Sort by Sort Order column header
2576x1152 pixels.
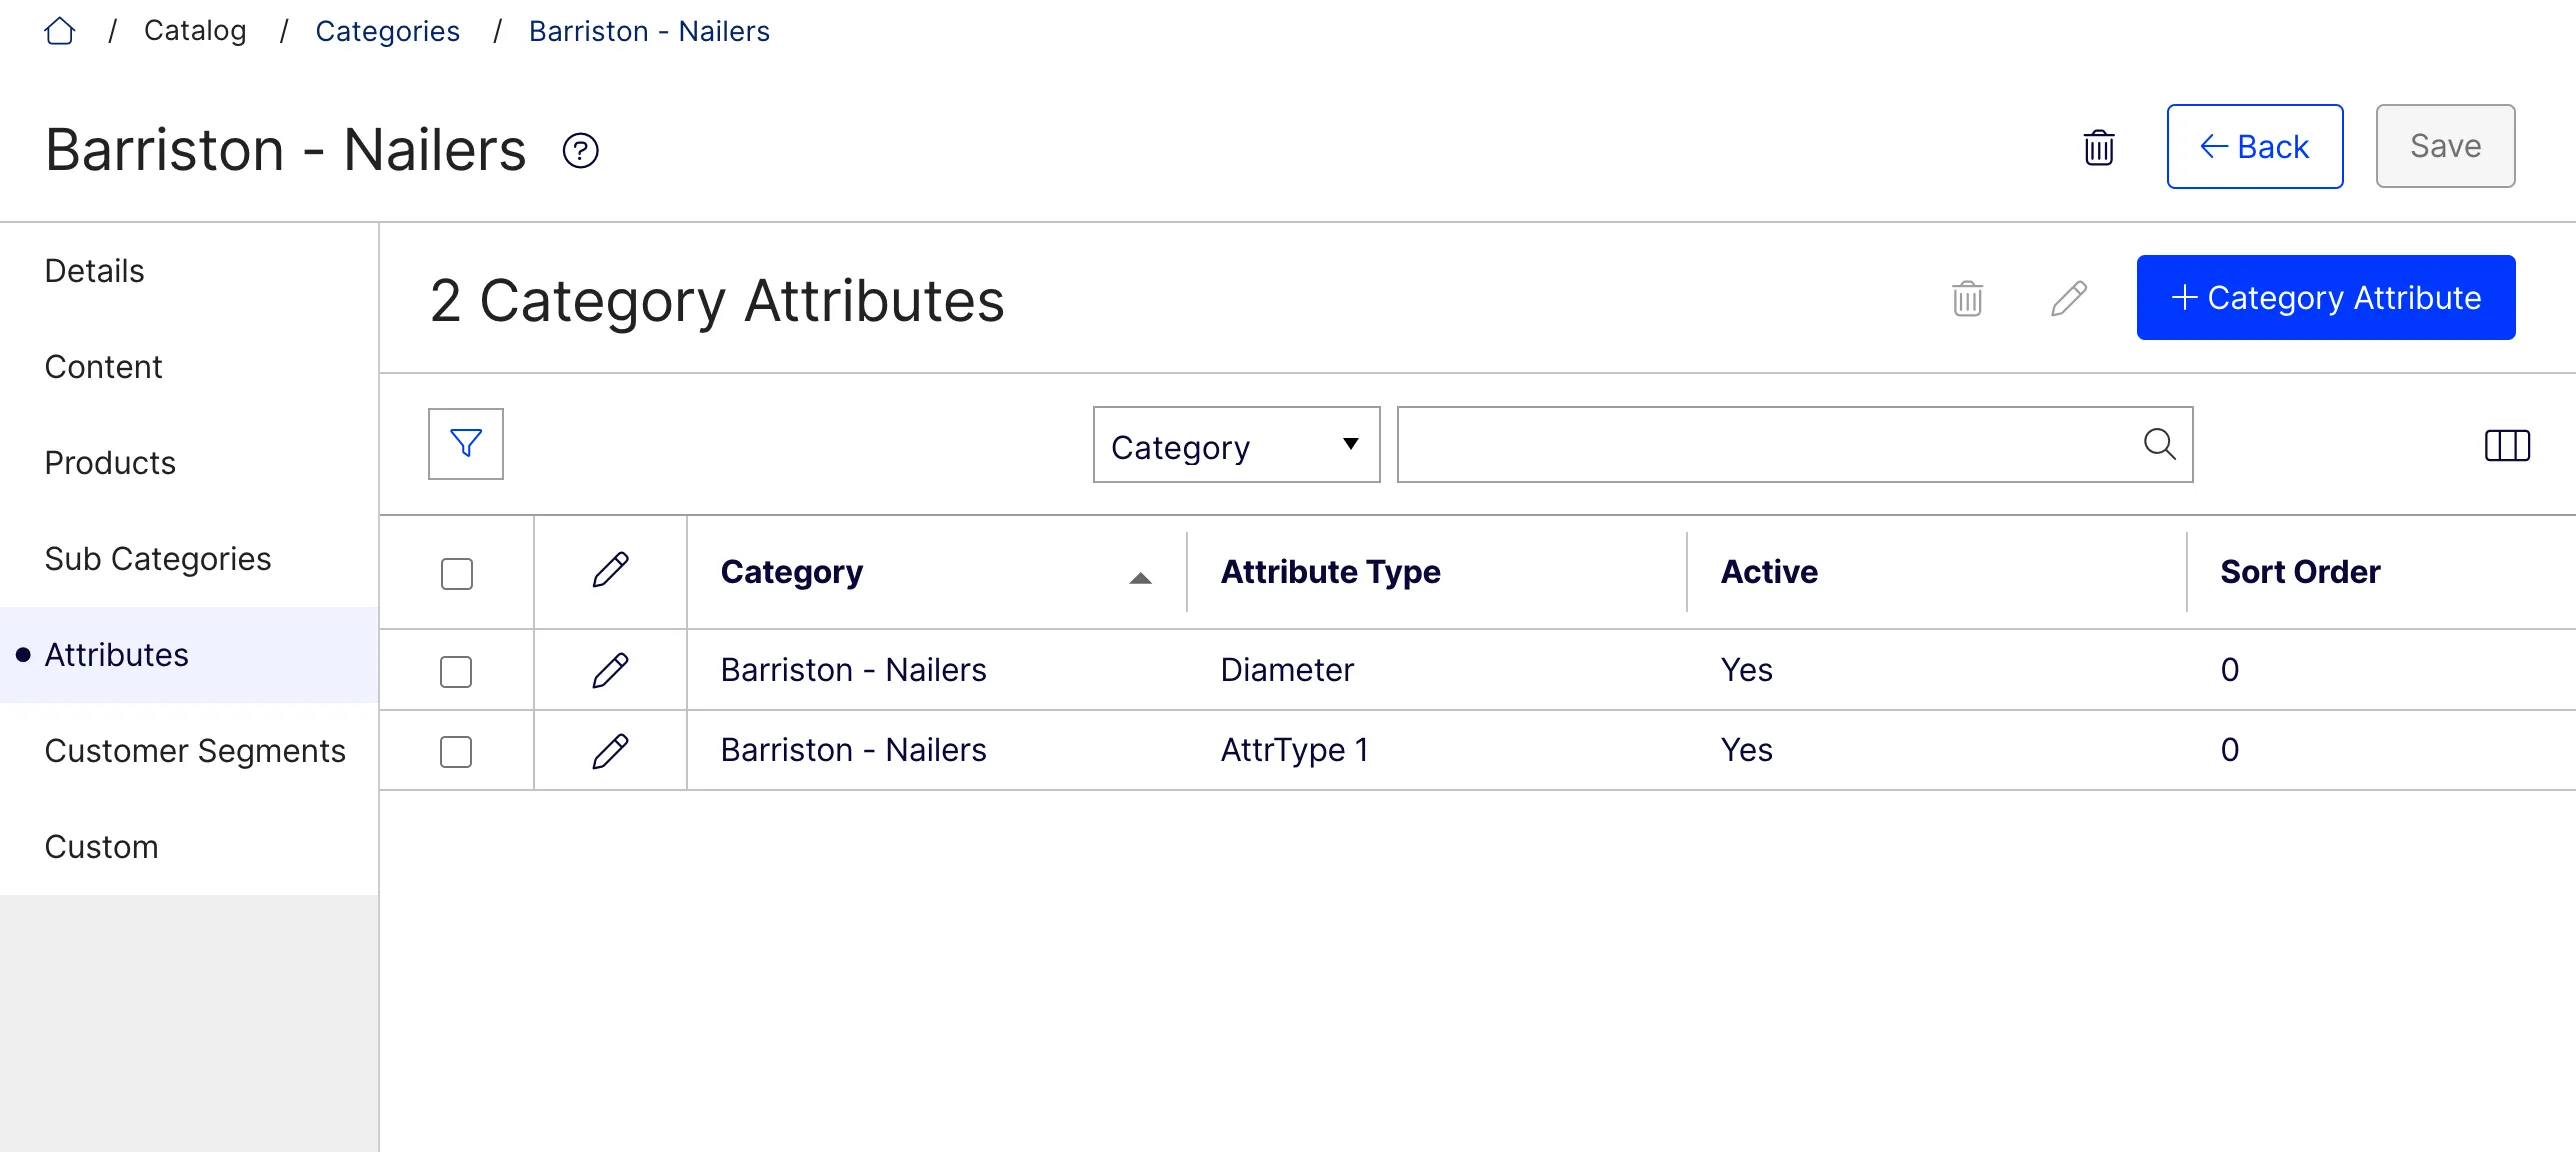point(2300,572)
